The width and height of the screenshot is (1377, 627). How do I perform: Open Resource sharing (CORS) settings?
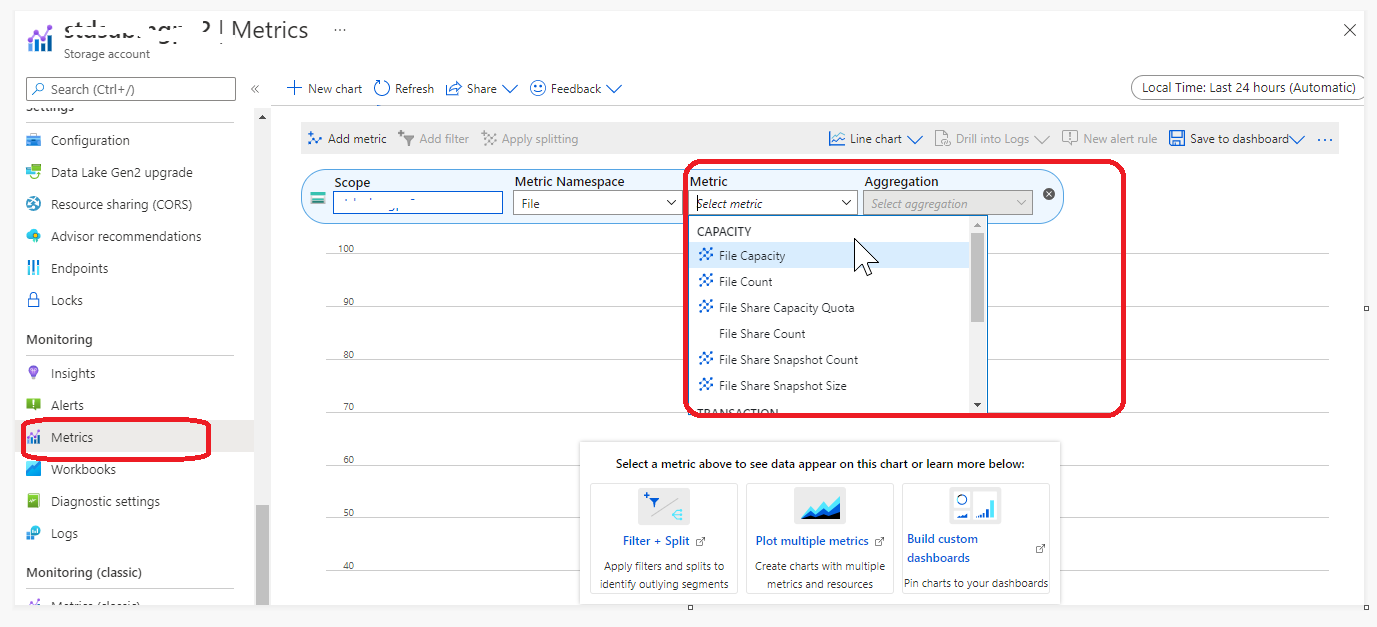(x=121, y=204)
